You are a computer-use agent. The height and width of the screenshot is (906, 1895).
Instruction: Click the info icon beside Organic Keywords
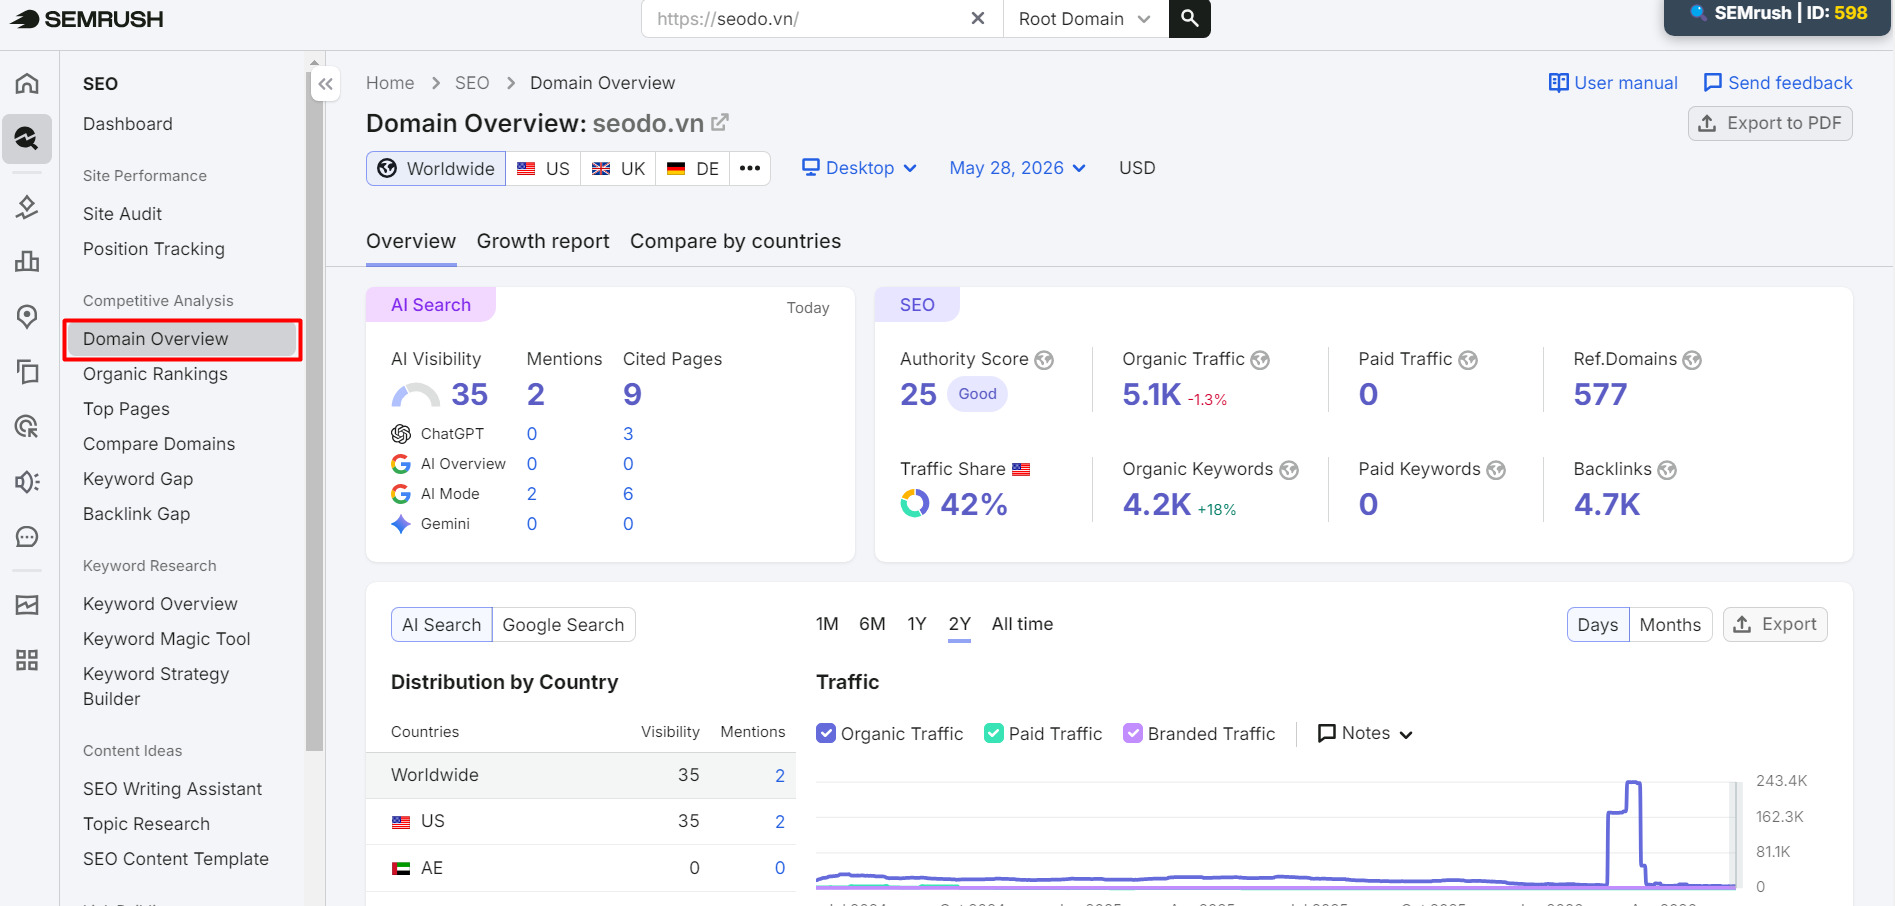point(1289,470)
